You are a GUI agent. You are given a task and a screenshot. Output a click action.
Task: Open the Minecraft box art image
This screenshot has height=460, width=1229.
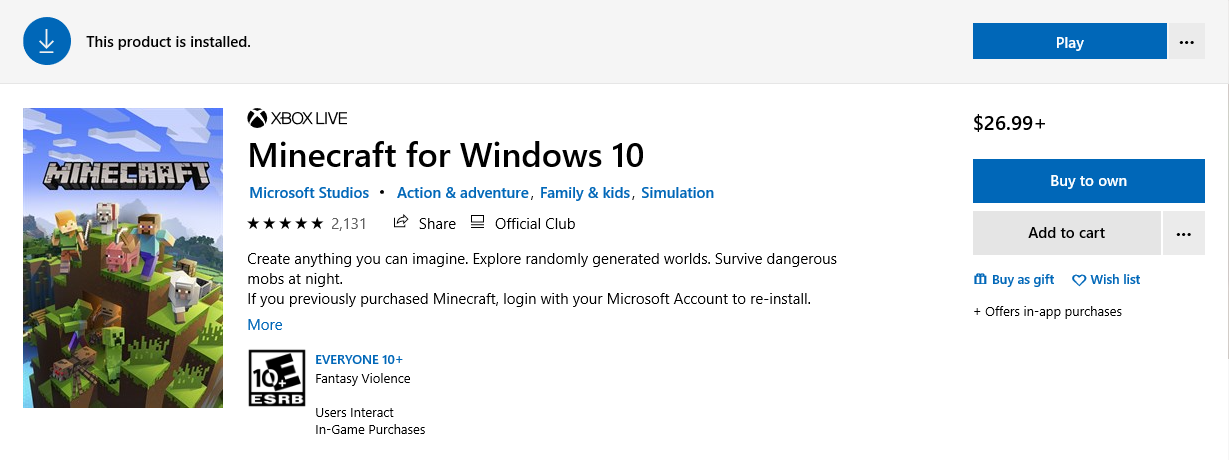pos(123,258)
